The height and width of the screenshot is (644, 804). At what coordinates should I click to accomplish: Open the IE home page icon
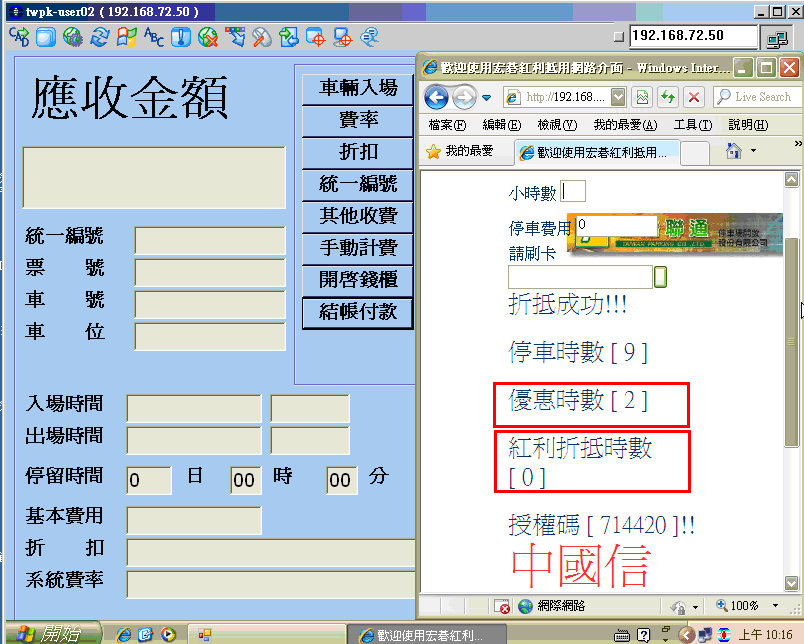click(x=733, y=151)
